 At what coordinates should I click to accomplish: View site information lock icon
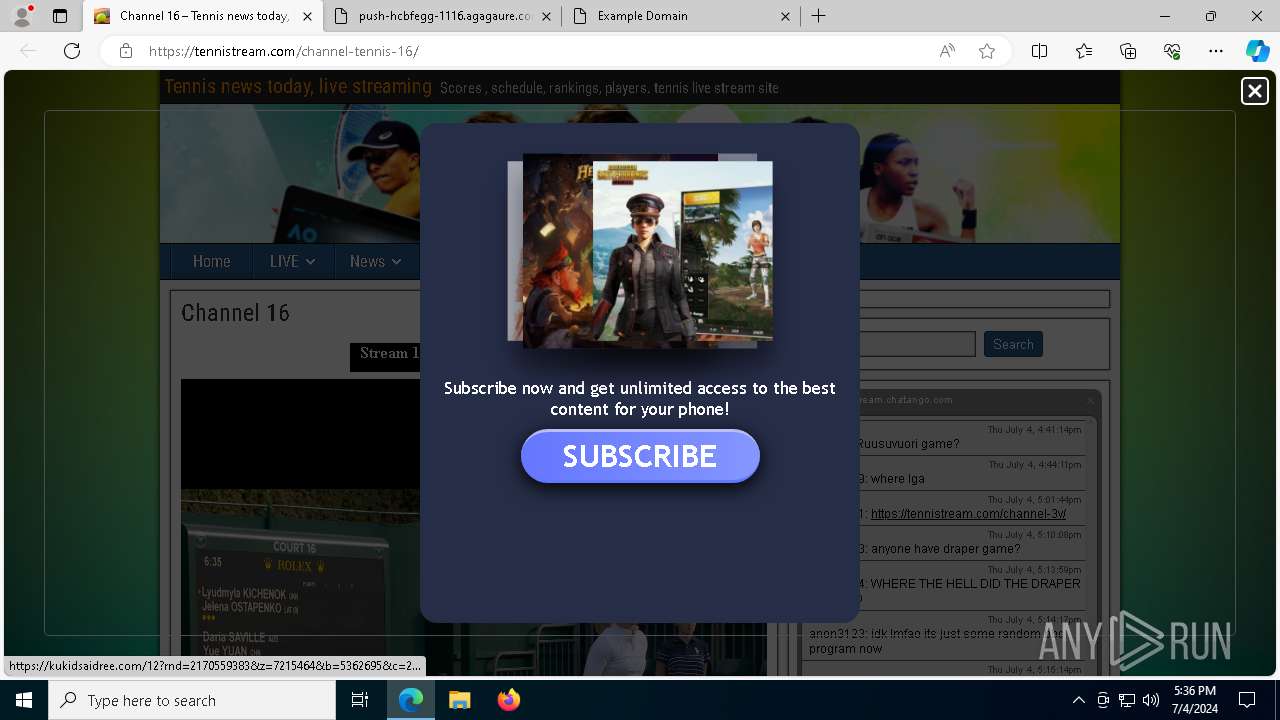click(x=126, y=51)
